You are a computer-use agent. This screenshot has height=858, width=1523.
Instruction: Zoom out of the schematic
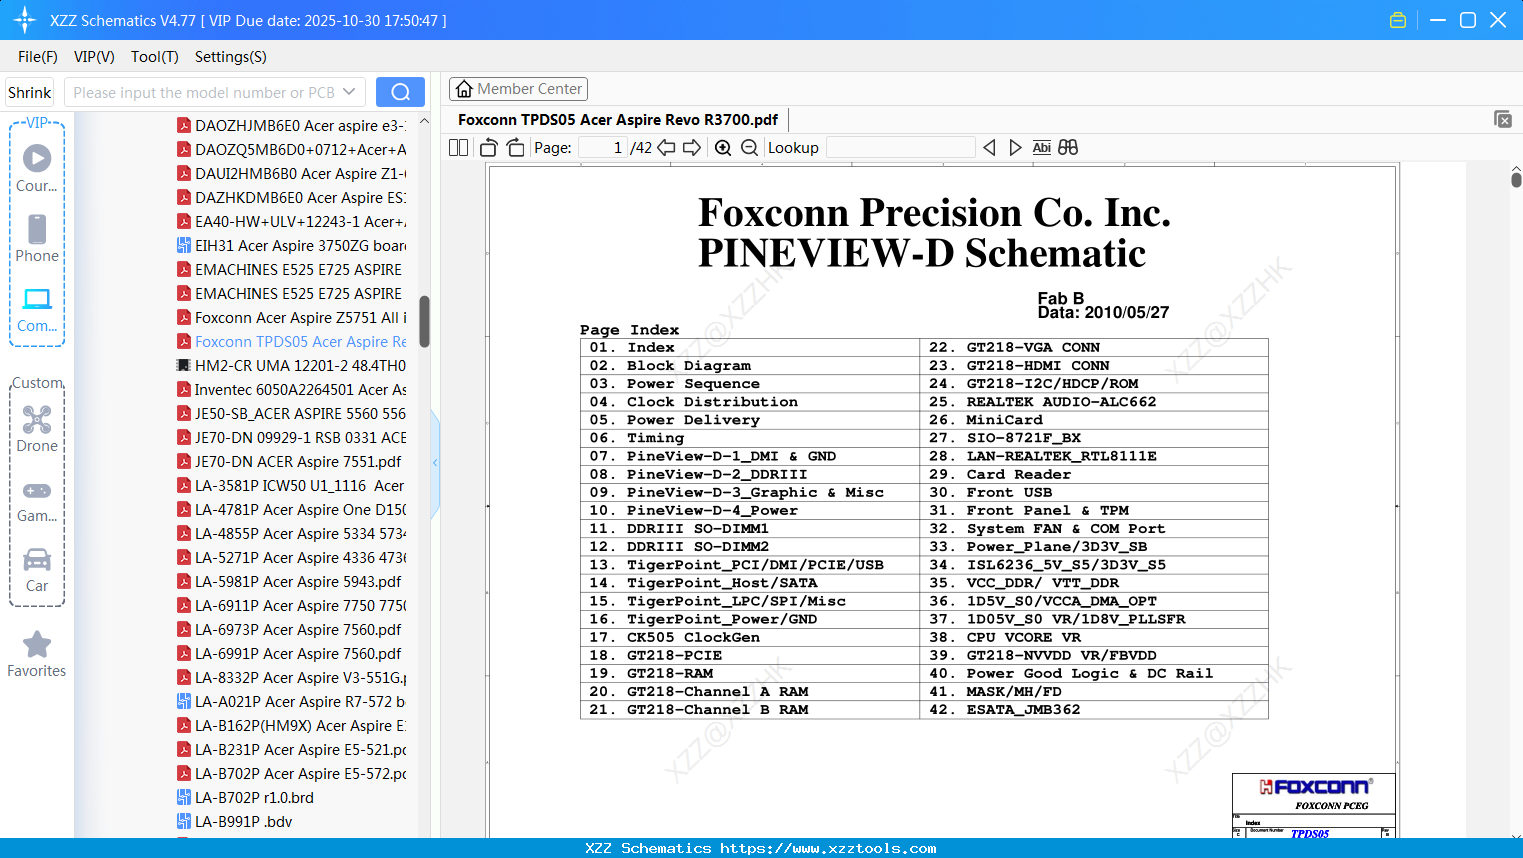(749, 148)
